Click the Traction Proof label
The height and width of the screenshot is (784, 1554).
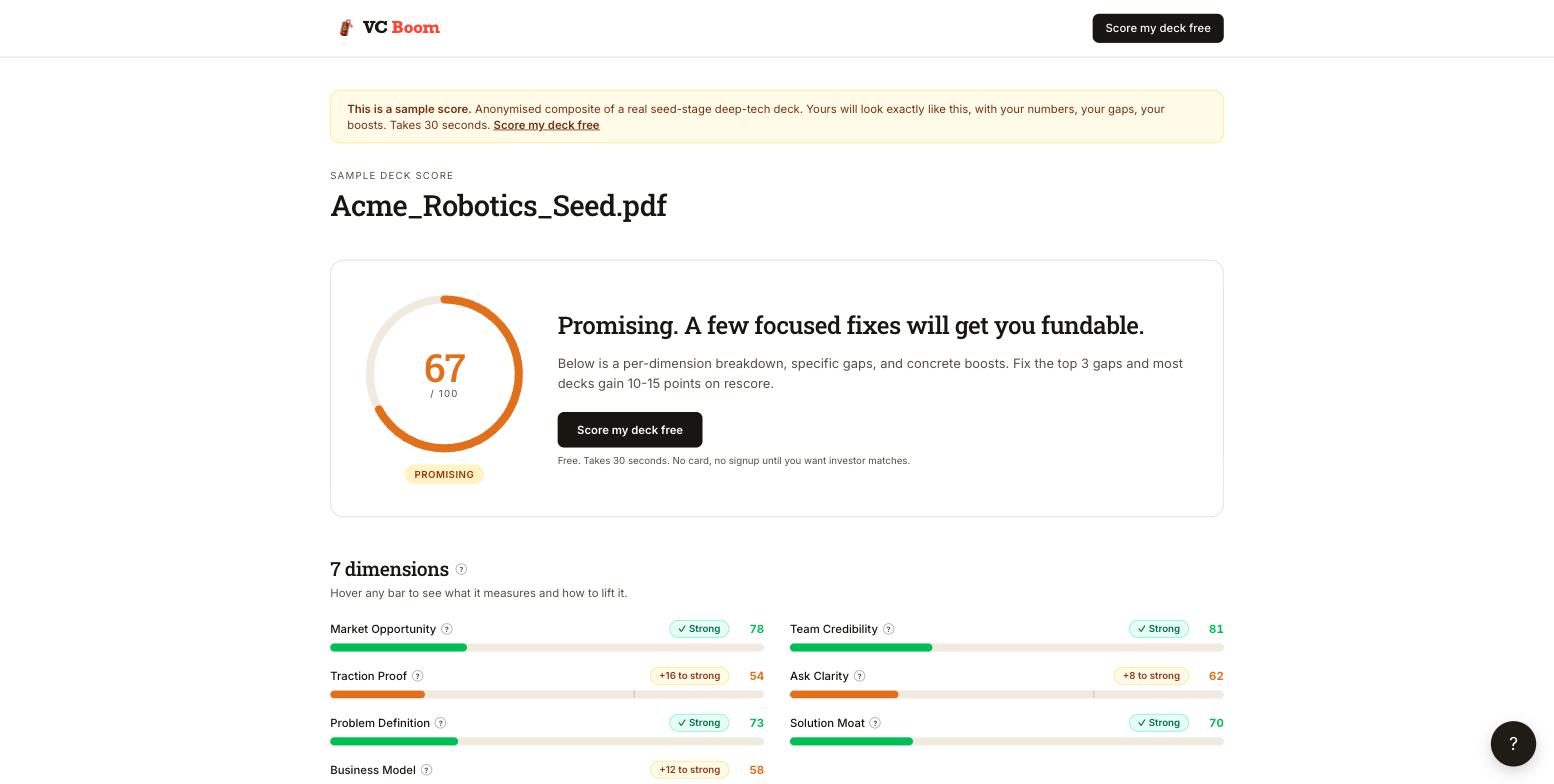point(368,676)
